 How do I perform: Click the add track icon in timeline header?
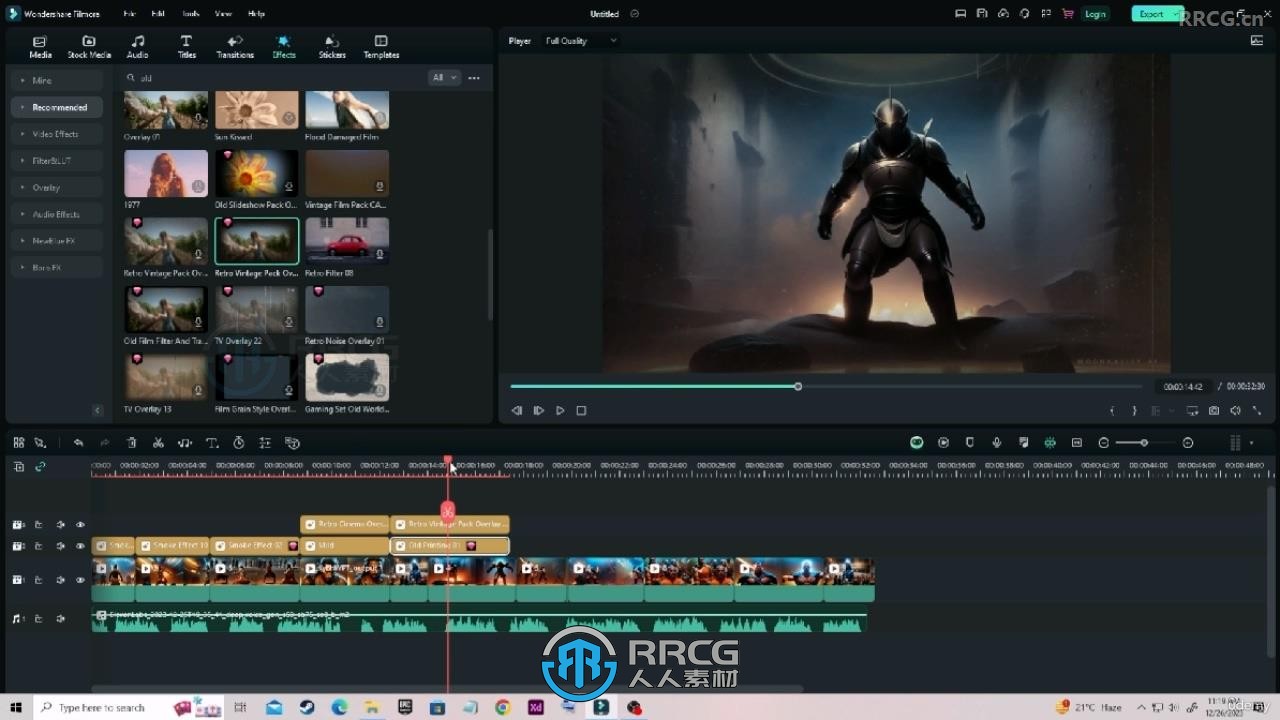[x=18, y=466]
